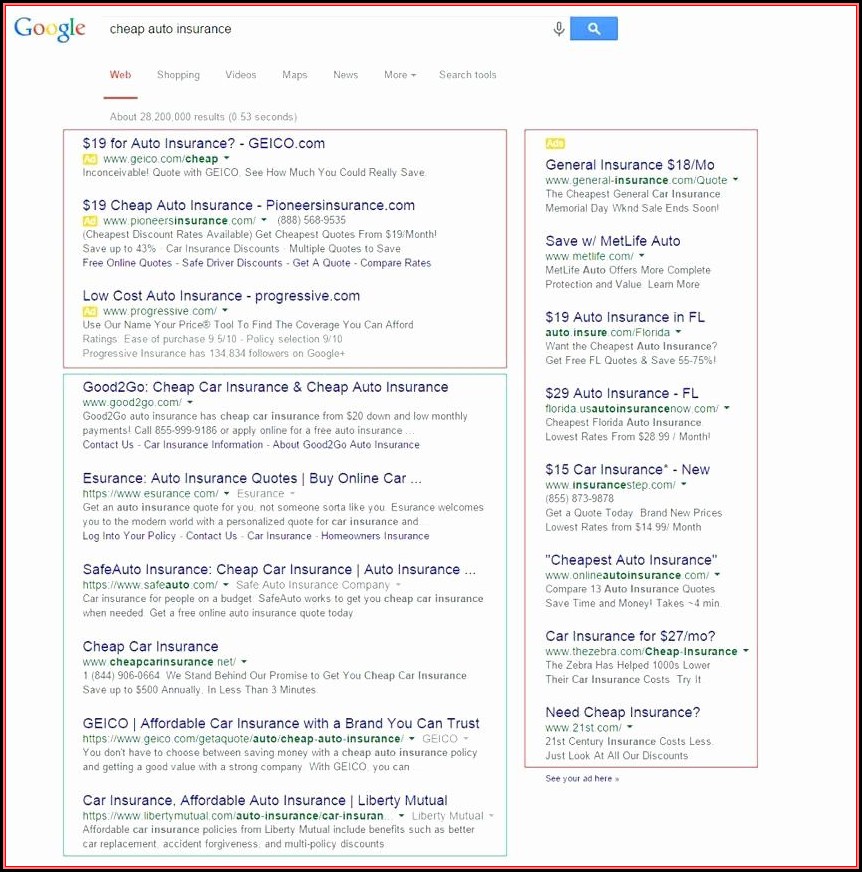The height and width of the screenshot is (872, 862).
Task: Switch to the Shopping tab
Action: tap(178, 75)
